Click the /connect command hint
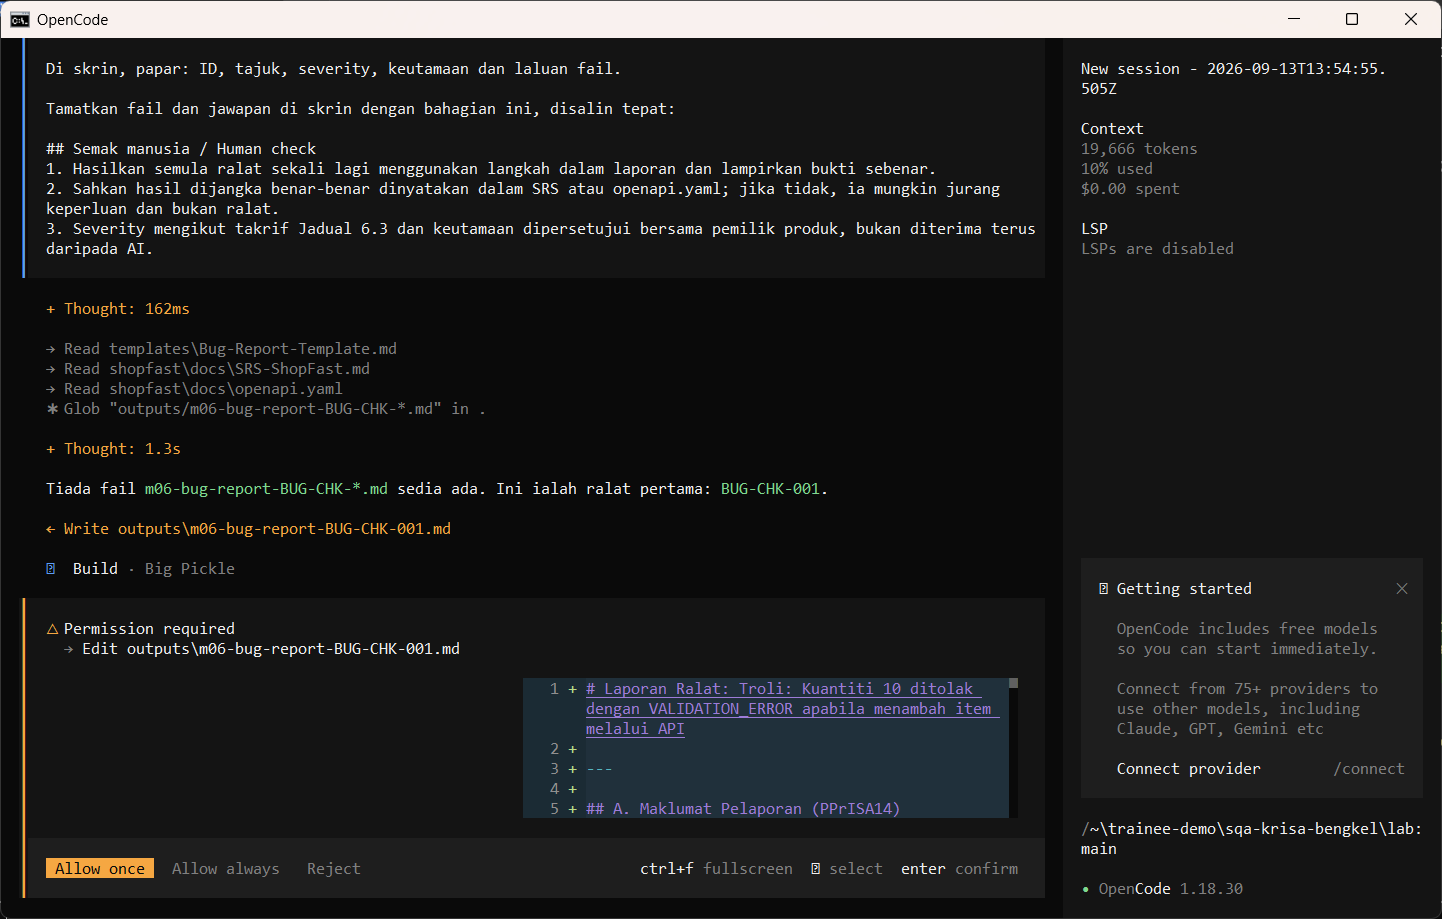The width and height of the screenshot is (1442, 919). point(1368,768)
